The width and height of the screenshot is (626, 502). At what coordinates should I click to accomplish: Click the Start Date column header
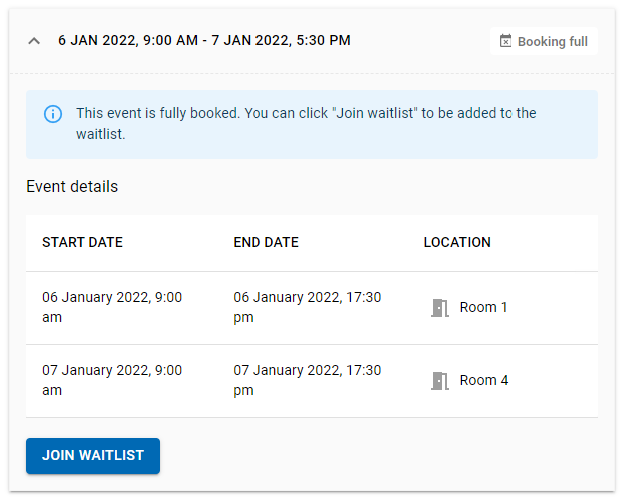(x=82, y=242)
